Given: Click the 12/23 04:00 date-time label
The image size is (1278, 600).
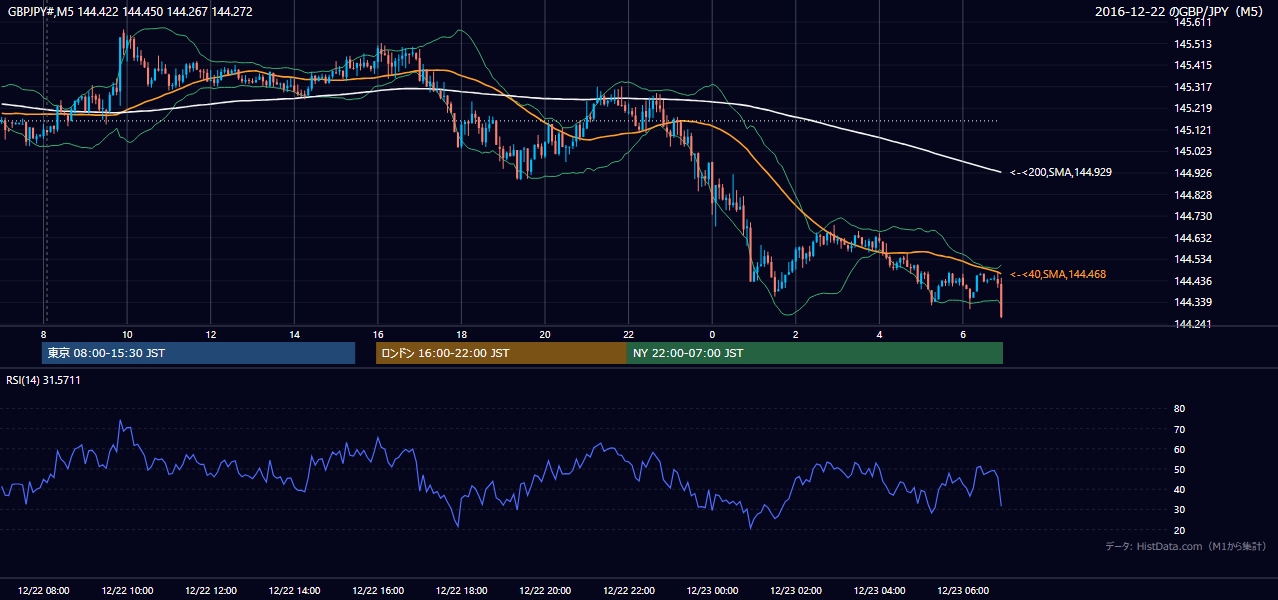Looking at the screenshot, I should [x=879, y=591].
